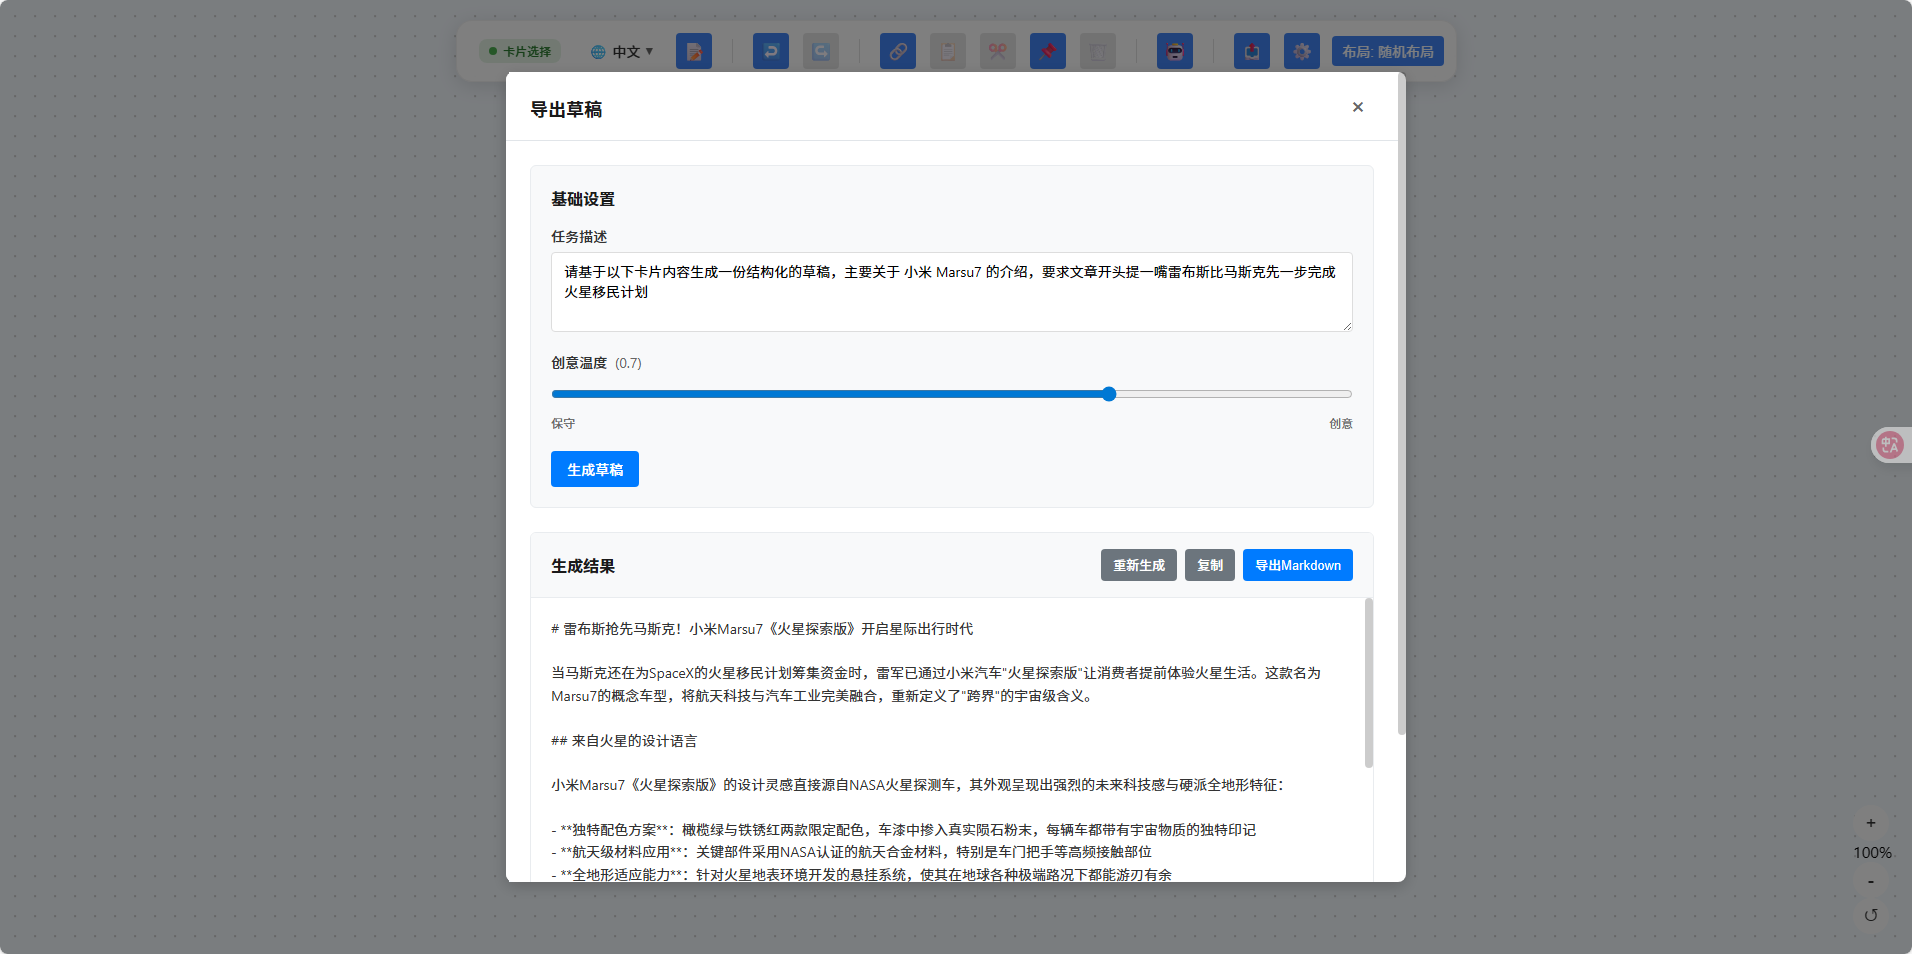
Task: Toggle the 卡片选择 mode indicator
Action: coord(520,51)
